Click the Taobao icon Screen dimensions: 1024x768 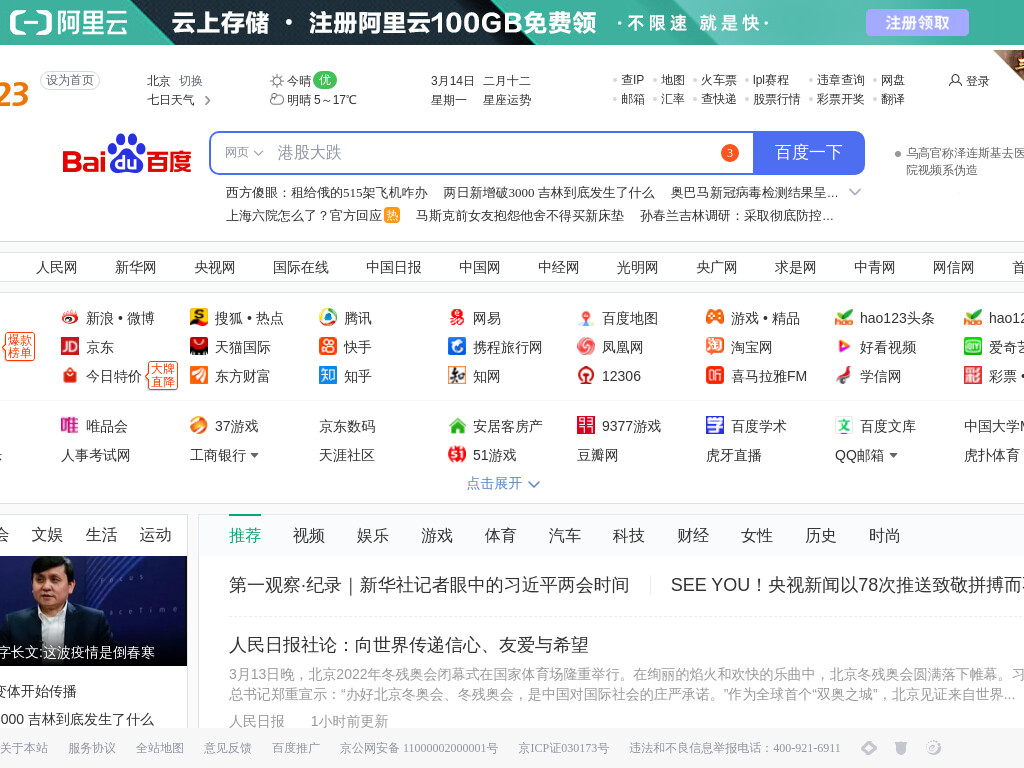coord(714,346)
